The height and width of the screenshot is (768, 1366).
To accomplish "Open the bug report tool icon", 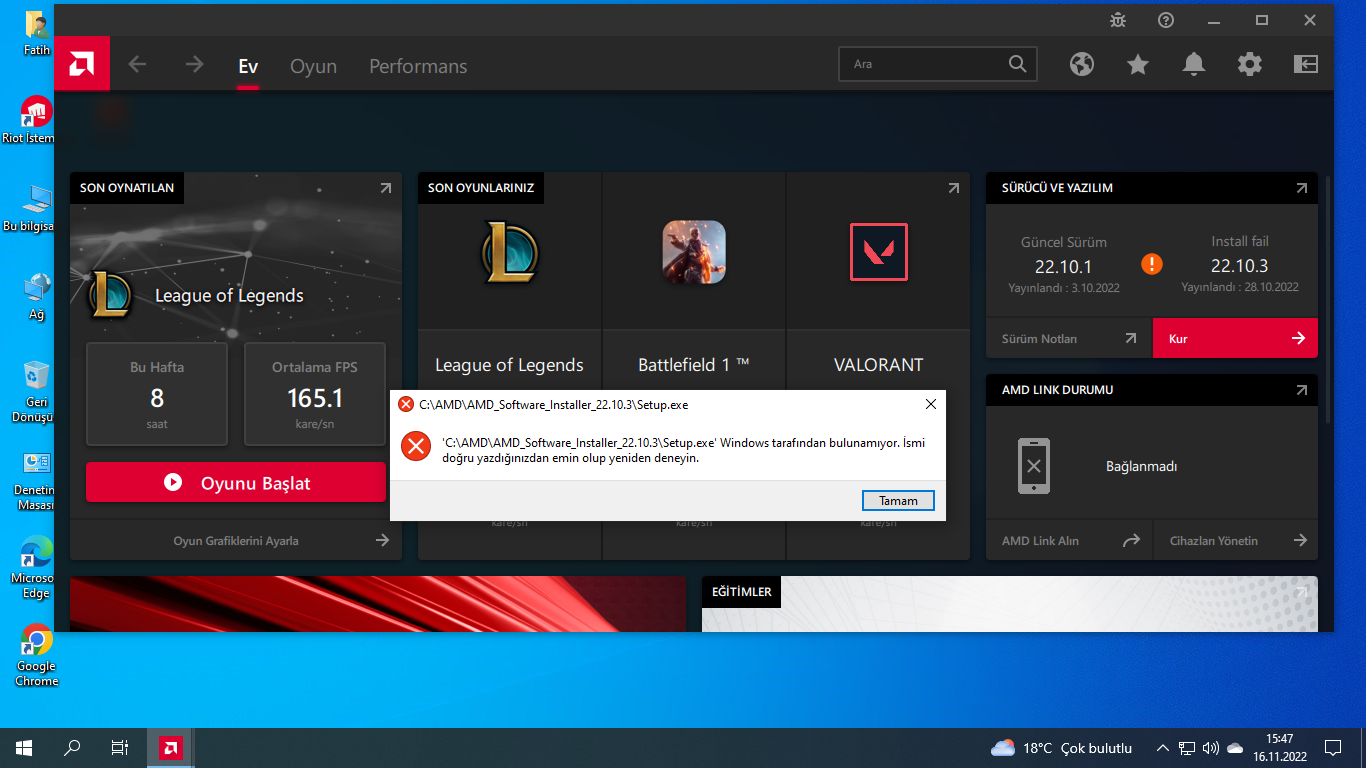I will (x=1118, y=20).
